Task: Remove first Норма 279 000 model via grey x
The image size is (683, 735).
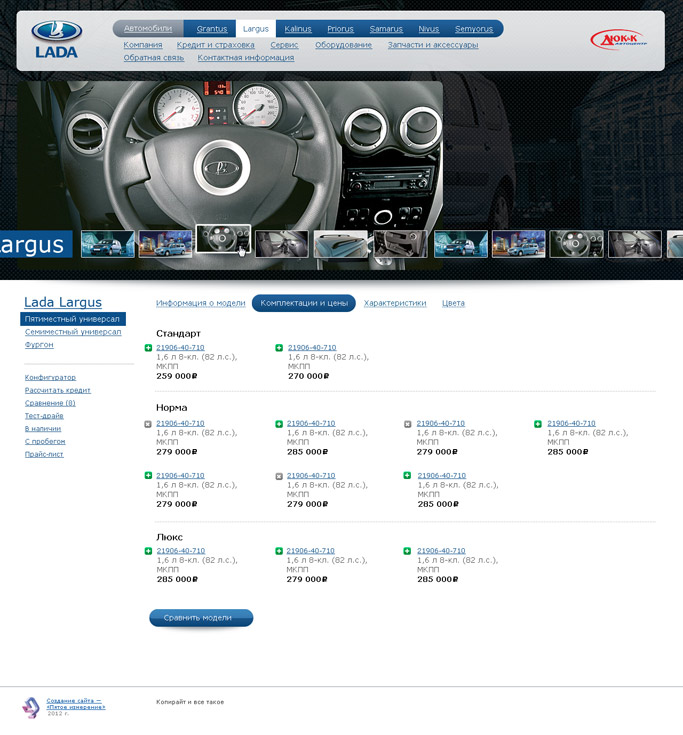Action: pyautogui.click(x=148, y=424)
